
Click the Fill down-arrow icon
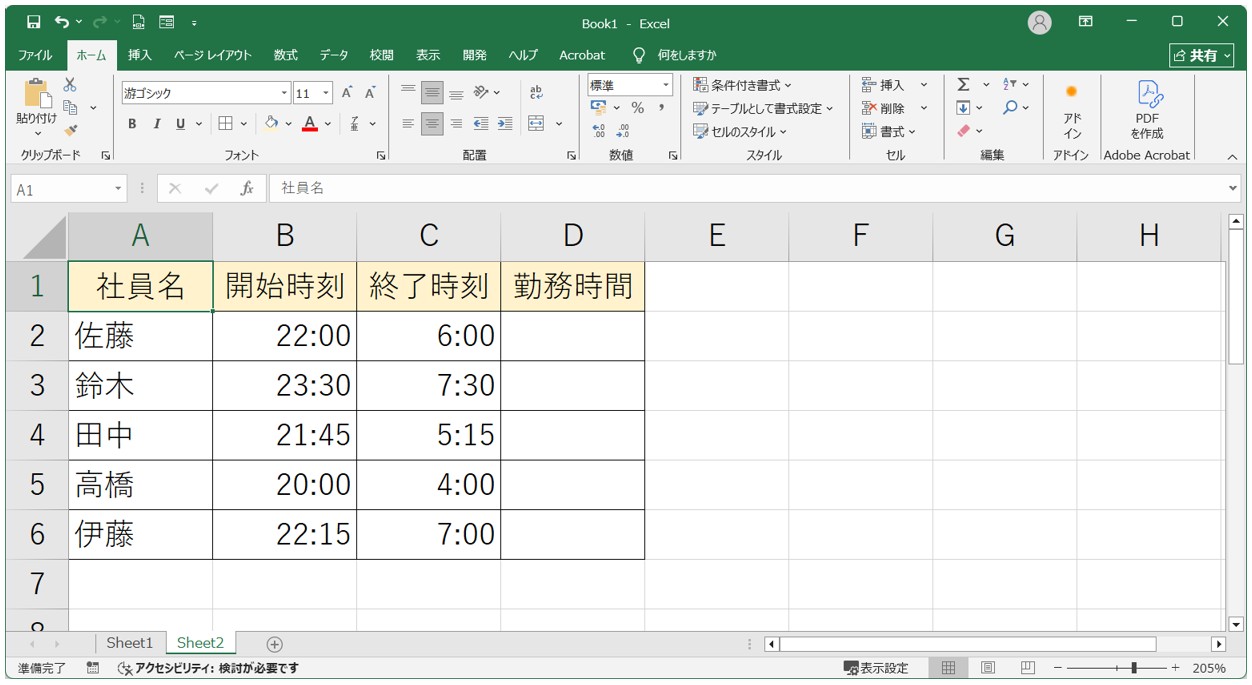tap(963, 108)
